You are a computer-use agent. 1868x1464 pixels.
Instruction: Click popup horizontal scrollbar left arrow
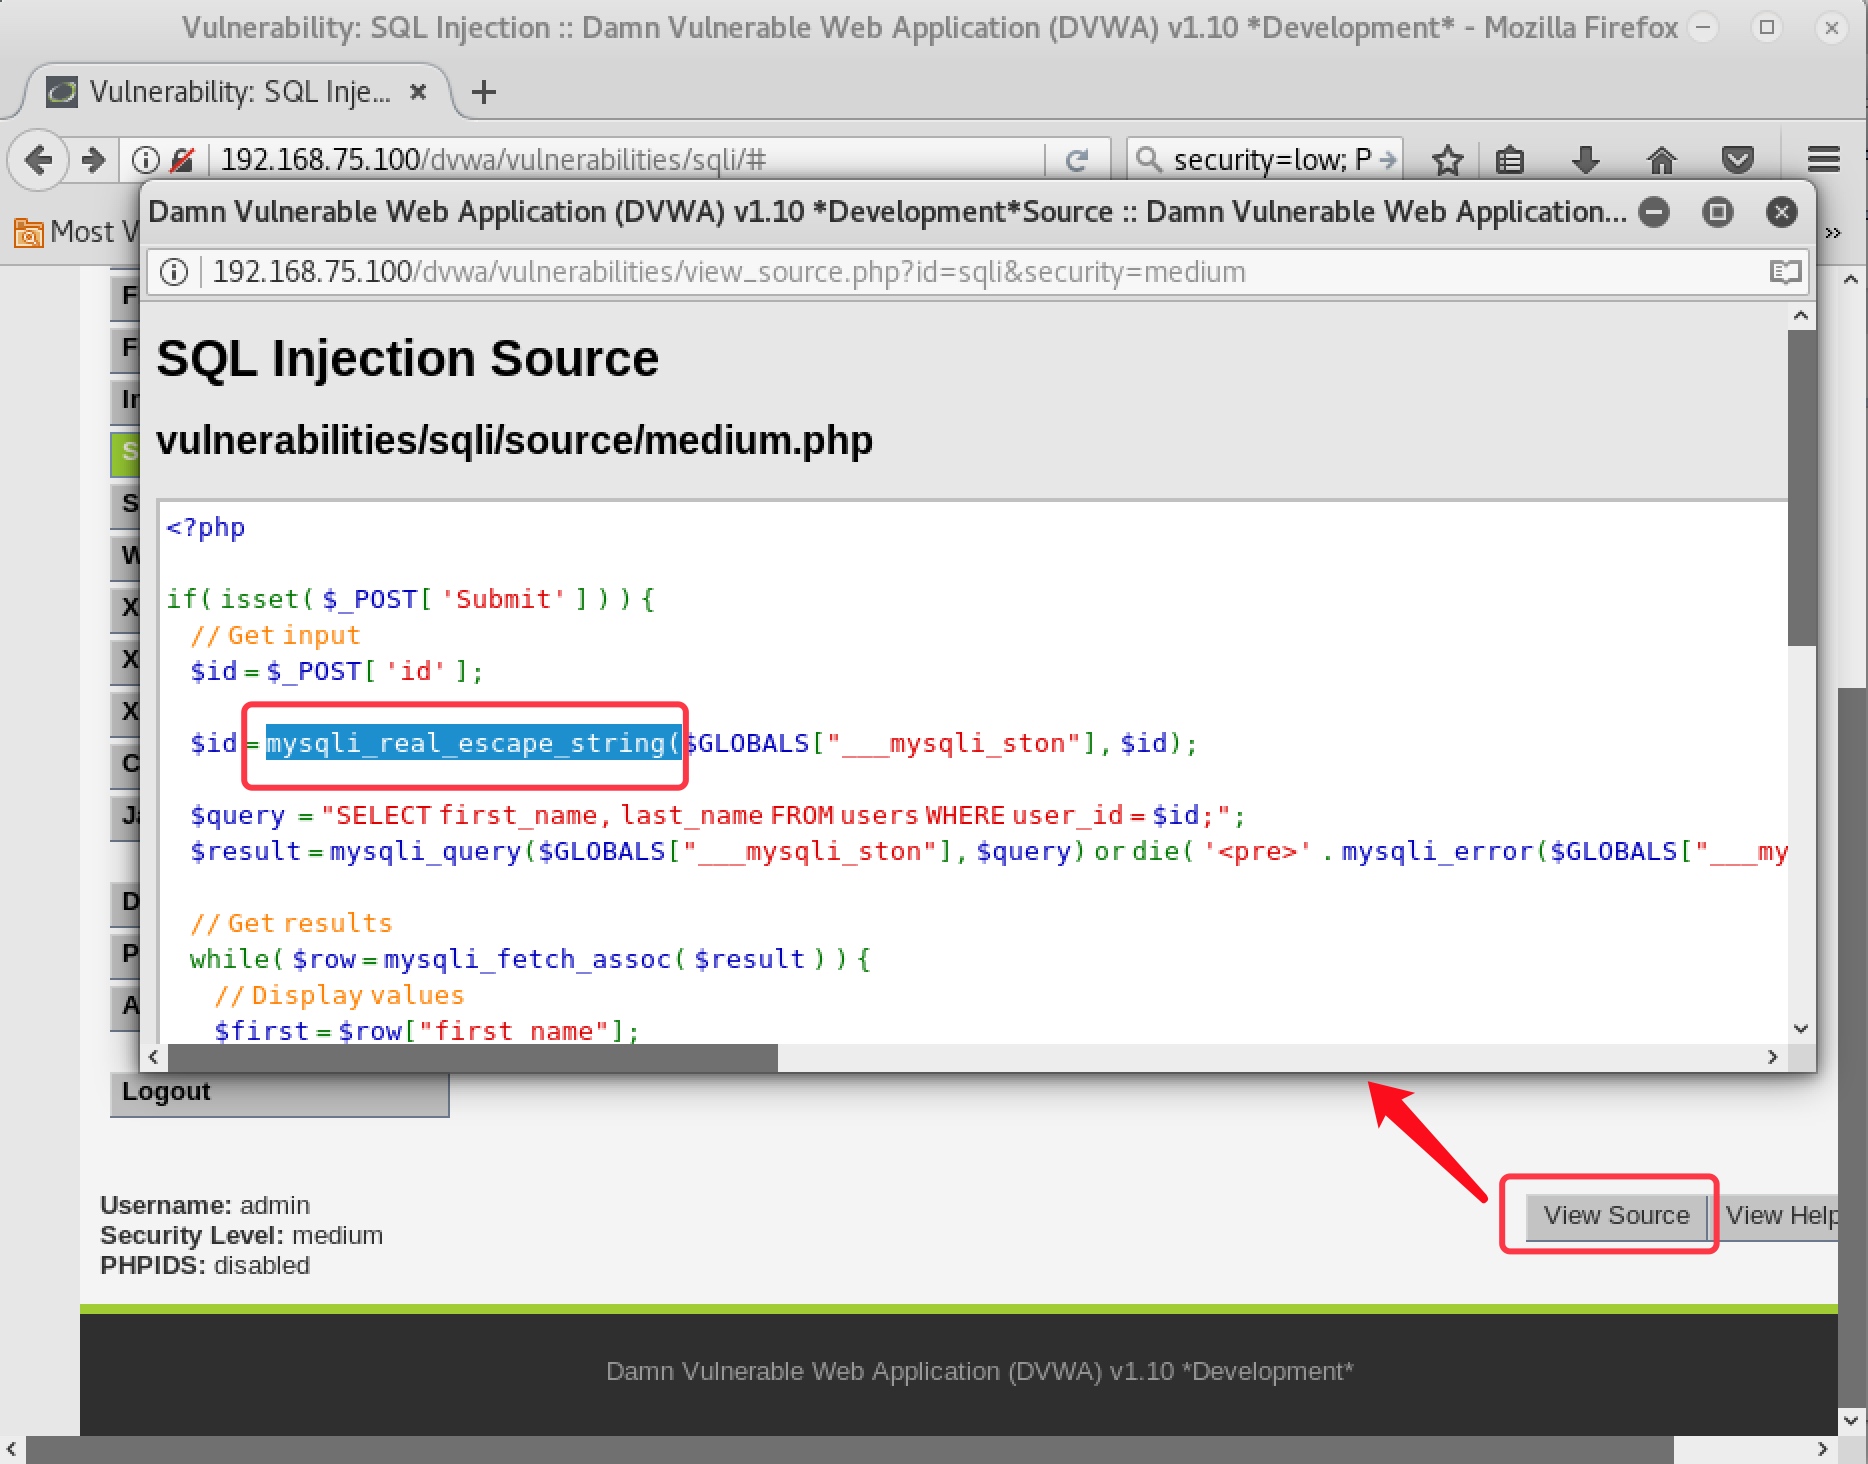click(153, 1057)
